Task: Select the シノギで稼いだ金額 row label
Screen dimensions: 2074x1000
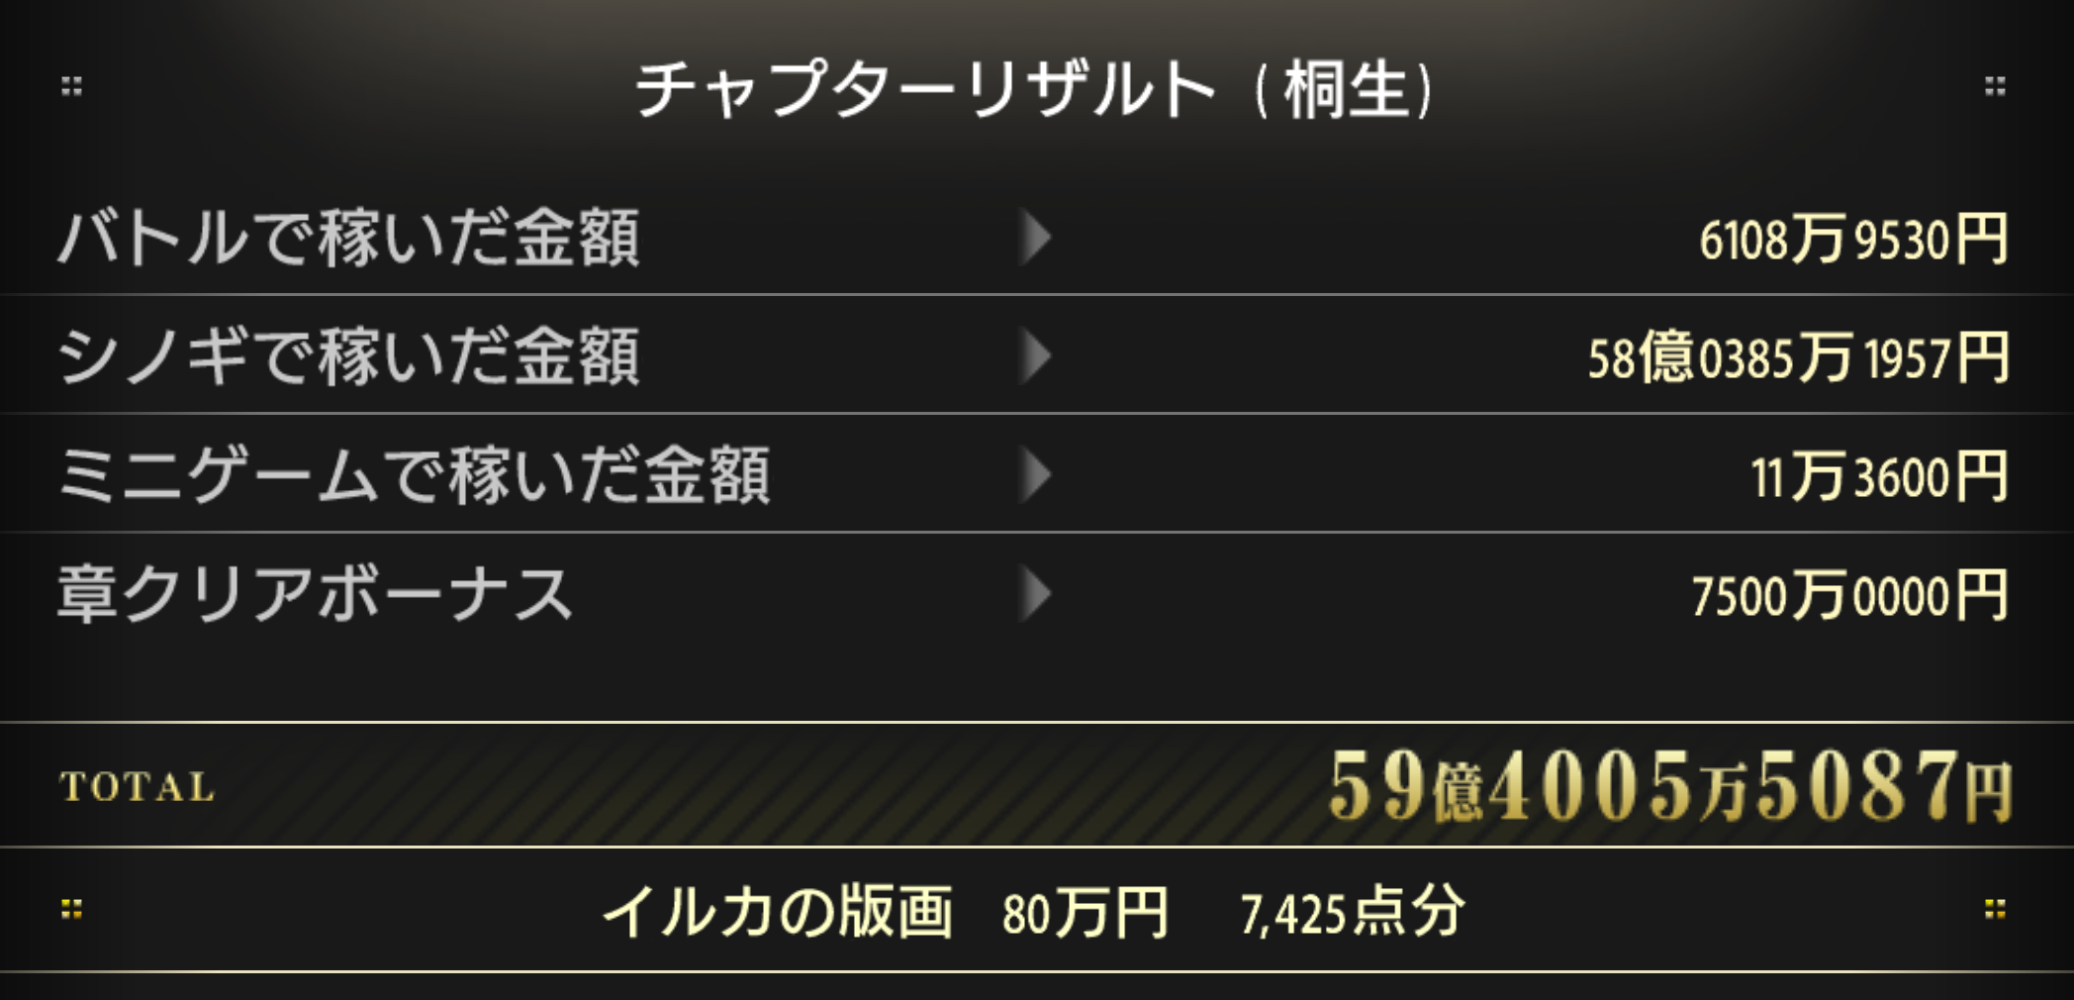Action: coord(349,357)
